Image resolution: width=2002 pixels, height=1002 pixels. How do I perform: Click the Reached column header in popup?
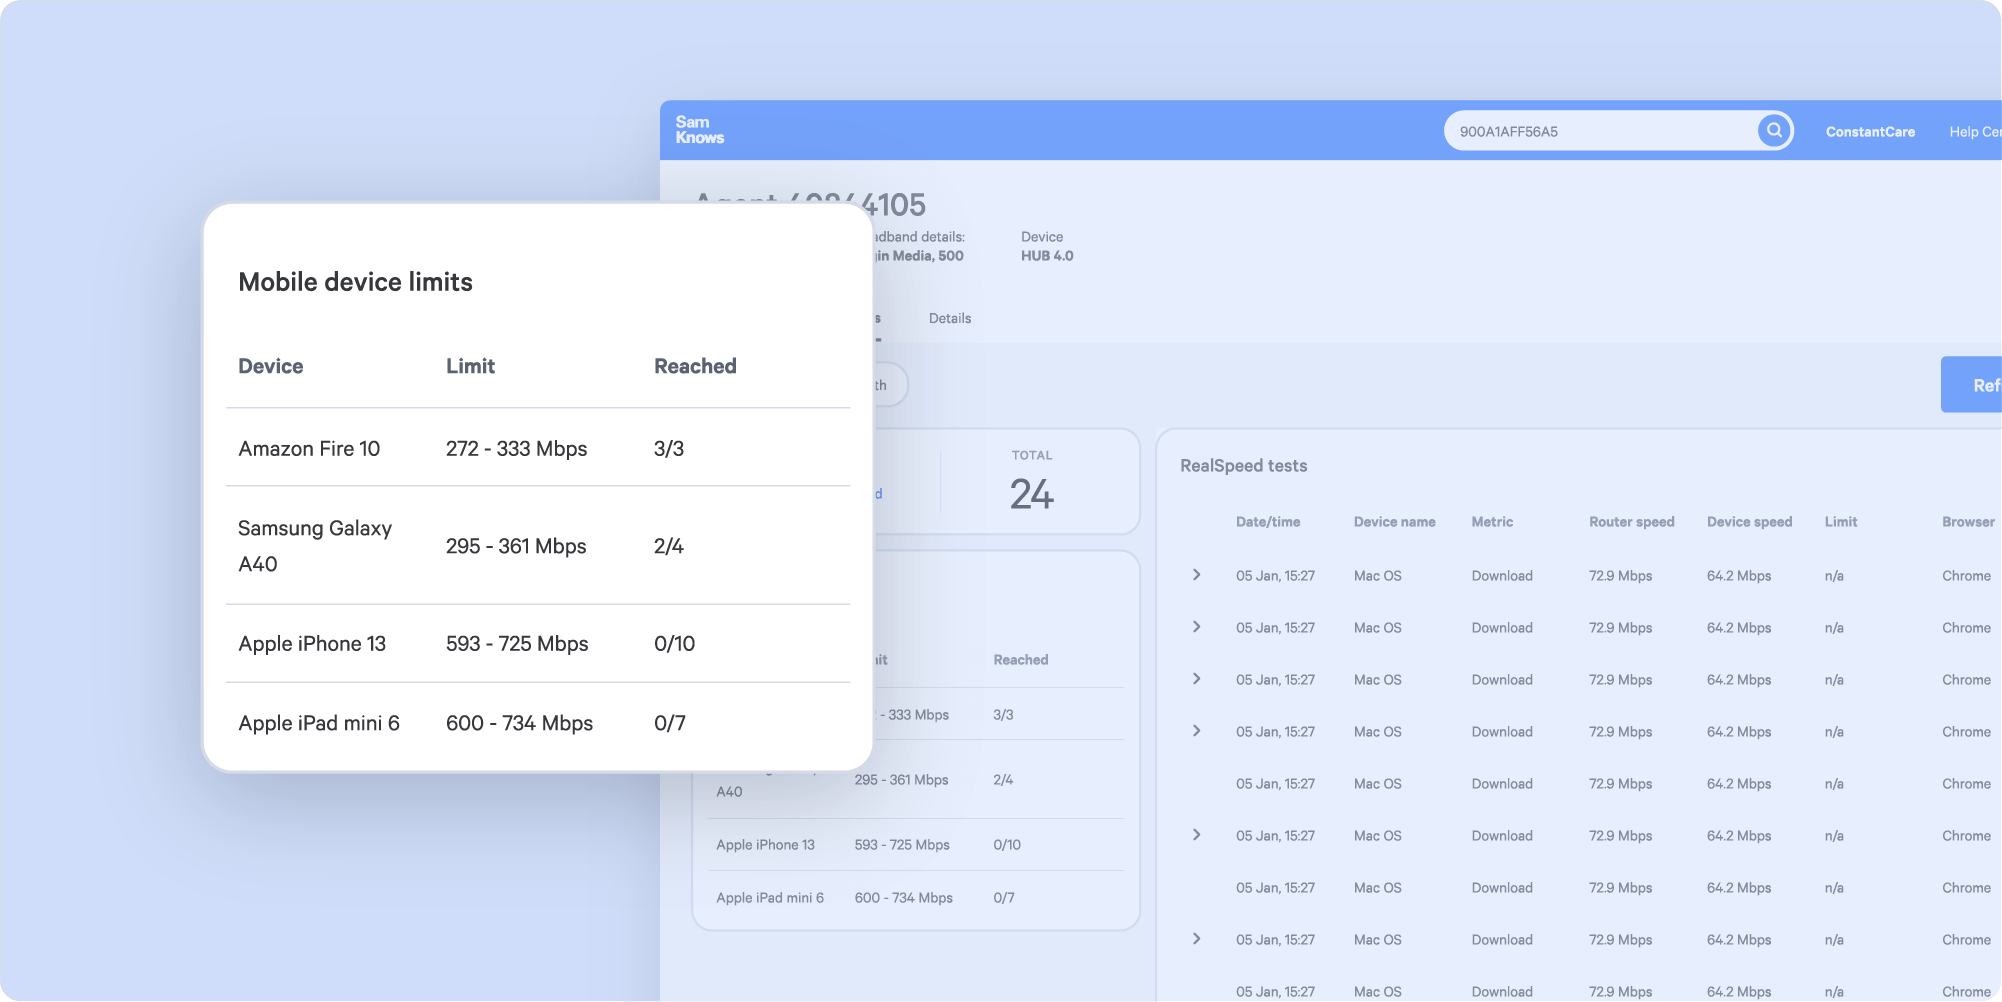695,366
